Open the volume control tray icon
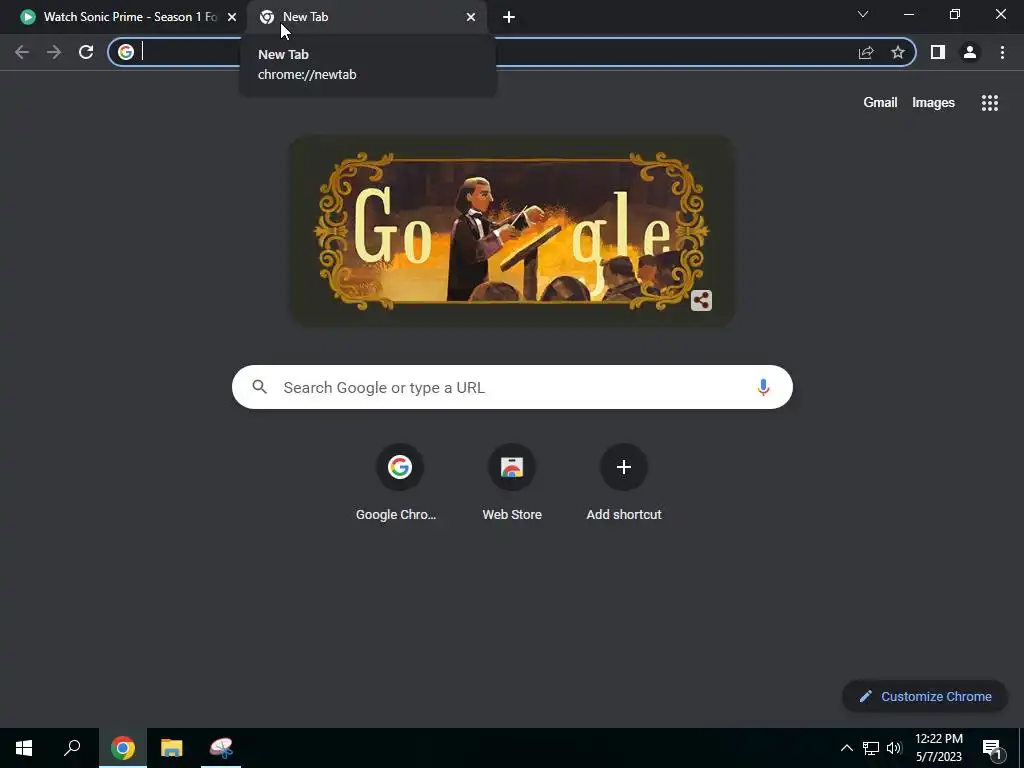1024x768 pixels. (x=894, y=748)
